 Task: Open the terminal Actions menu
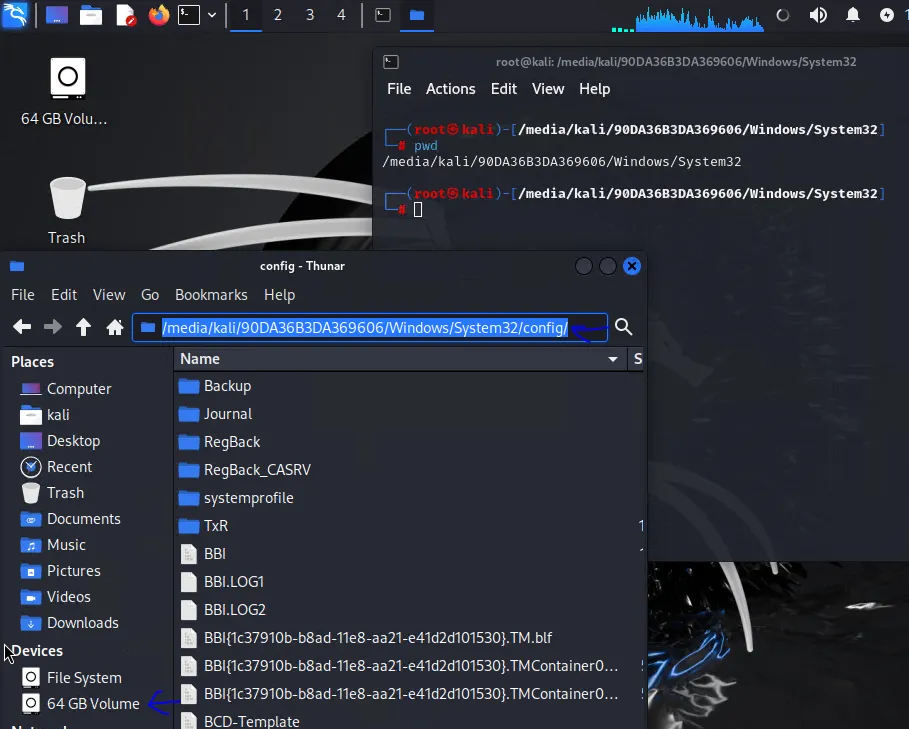pyautogui.click(x=450, y=89)
